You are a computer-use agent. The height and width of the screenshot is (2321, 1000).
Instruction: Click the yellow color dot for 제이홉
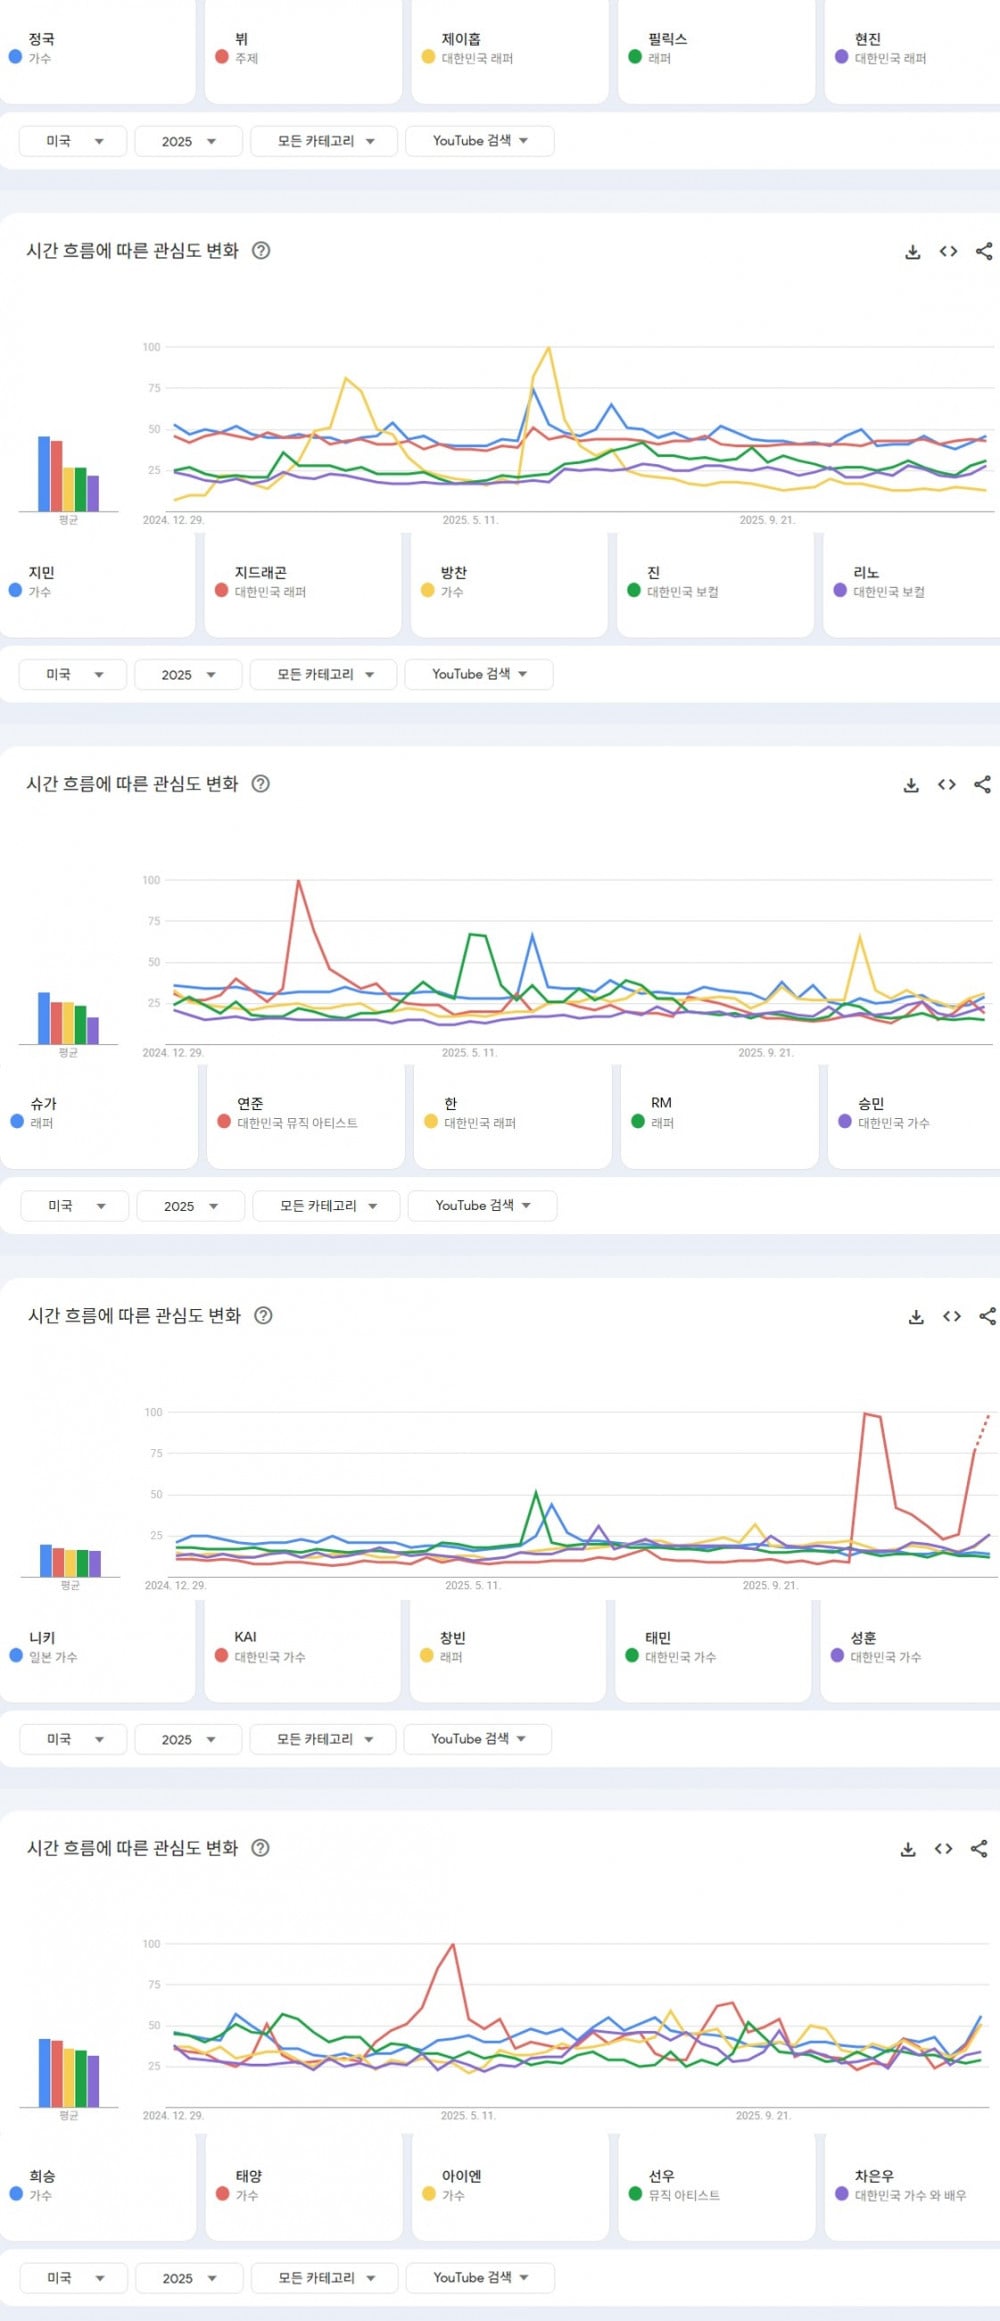pyautogui.click(x=428, y=57)
